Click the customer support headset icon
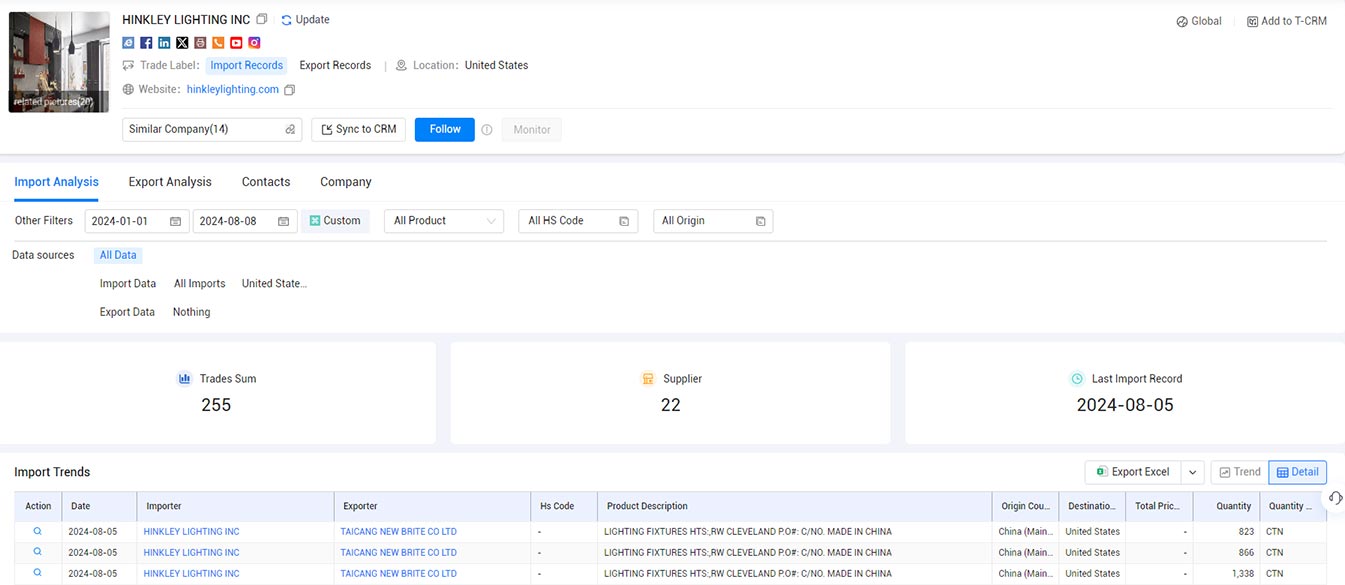This screenshot has width=1345, height=585. [1336, 498]
